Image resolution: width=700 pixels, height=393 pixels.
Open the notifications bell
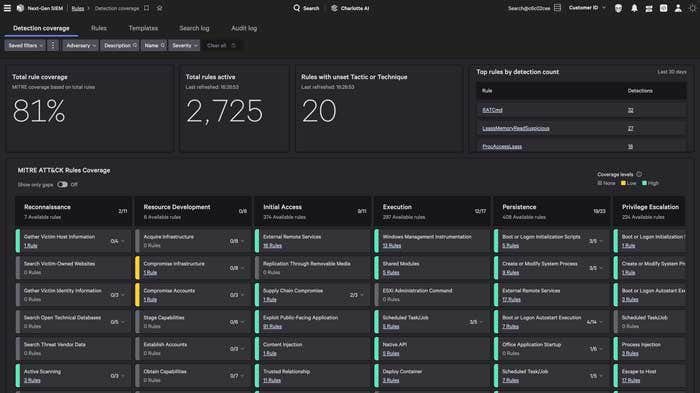(634, 8)
